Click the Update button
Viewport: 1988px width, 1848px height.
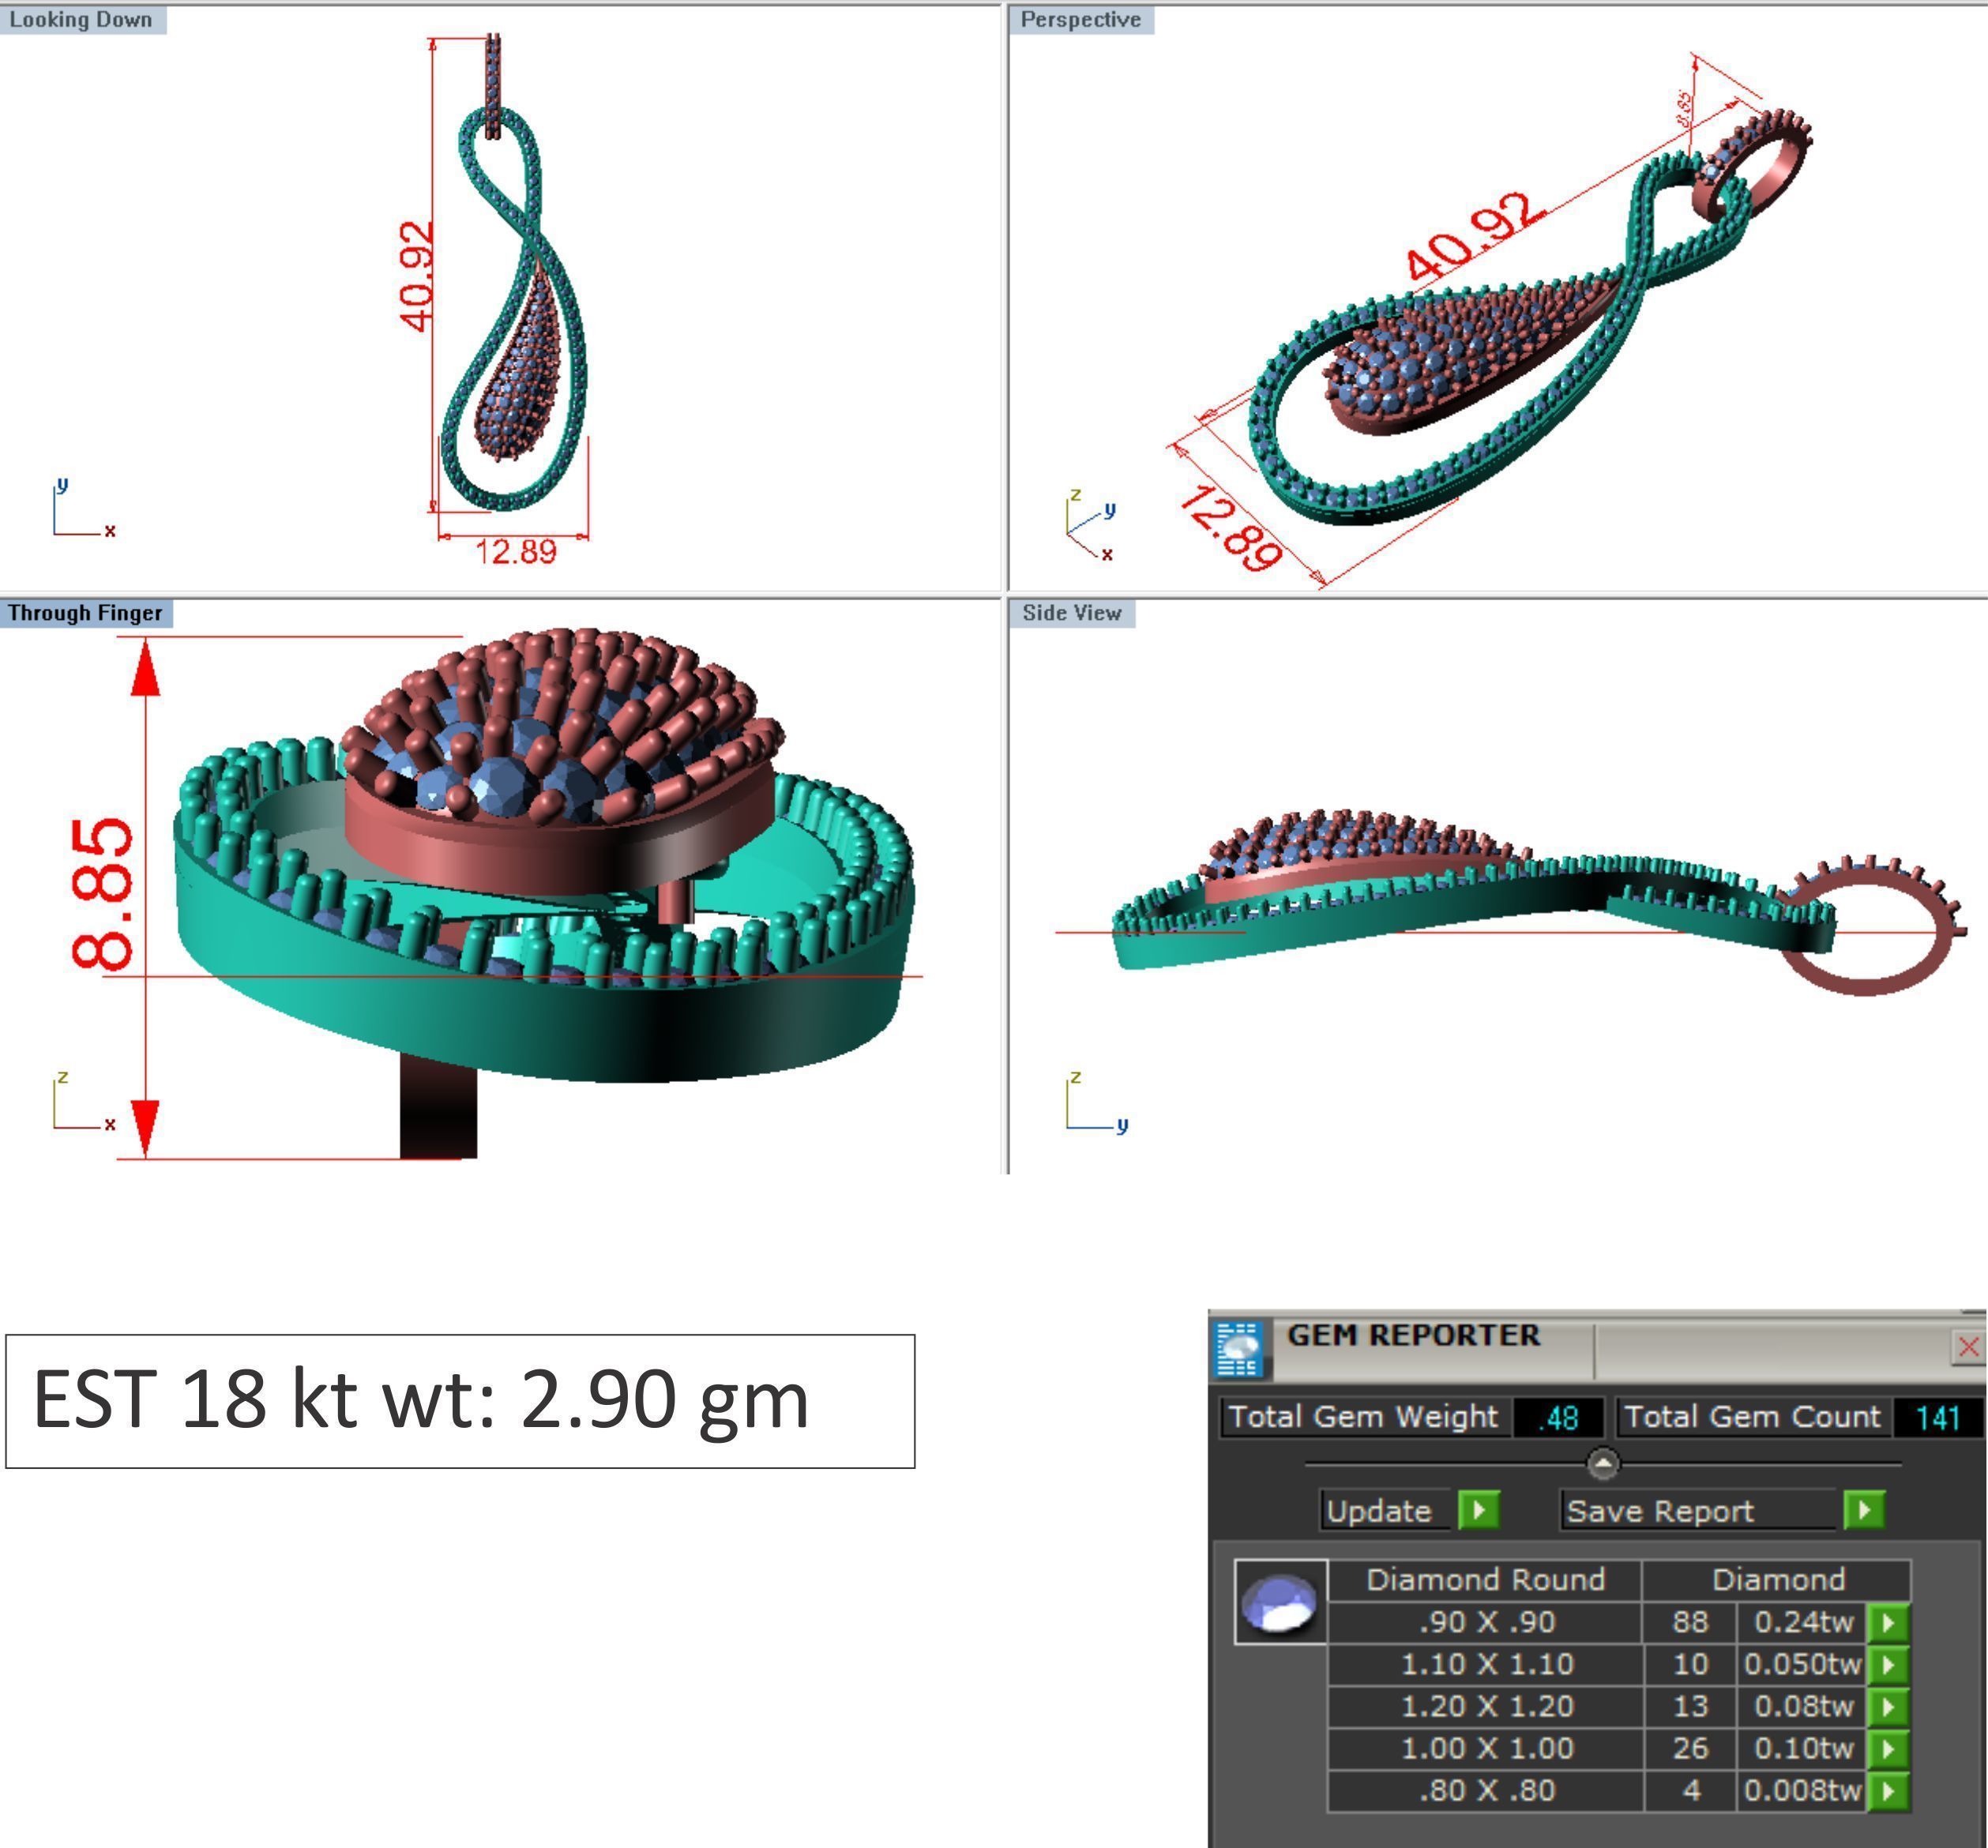1387,1510
